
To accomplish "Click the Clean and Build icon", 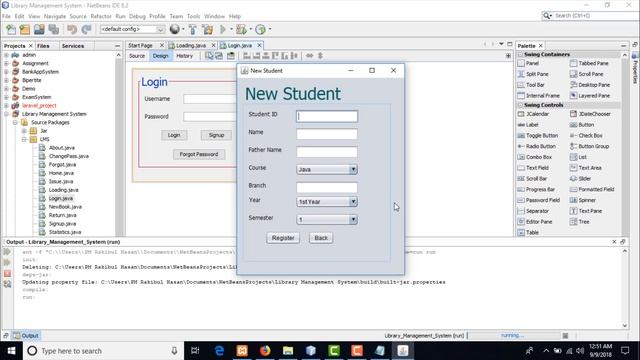I will pyautogui.click(x=207, y=29).
